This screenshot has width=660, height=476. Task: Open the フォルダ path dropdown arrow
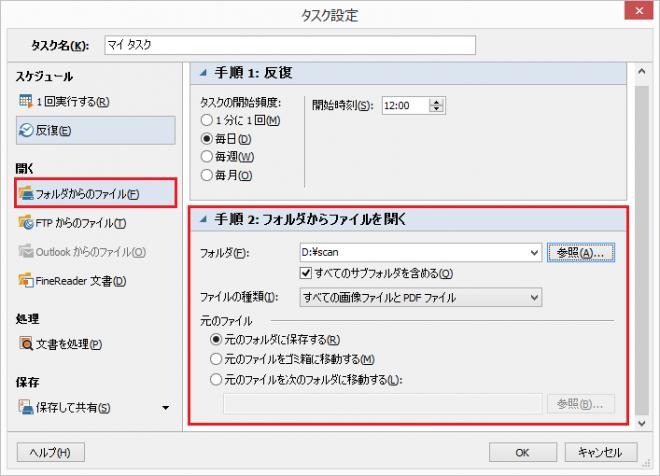click(534, 253)
